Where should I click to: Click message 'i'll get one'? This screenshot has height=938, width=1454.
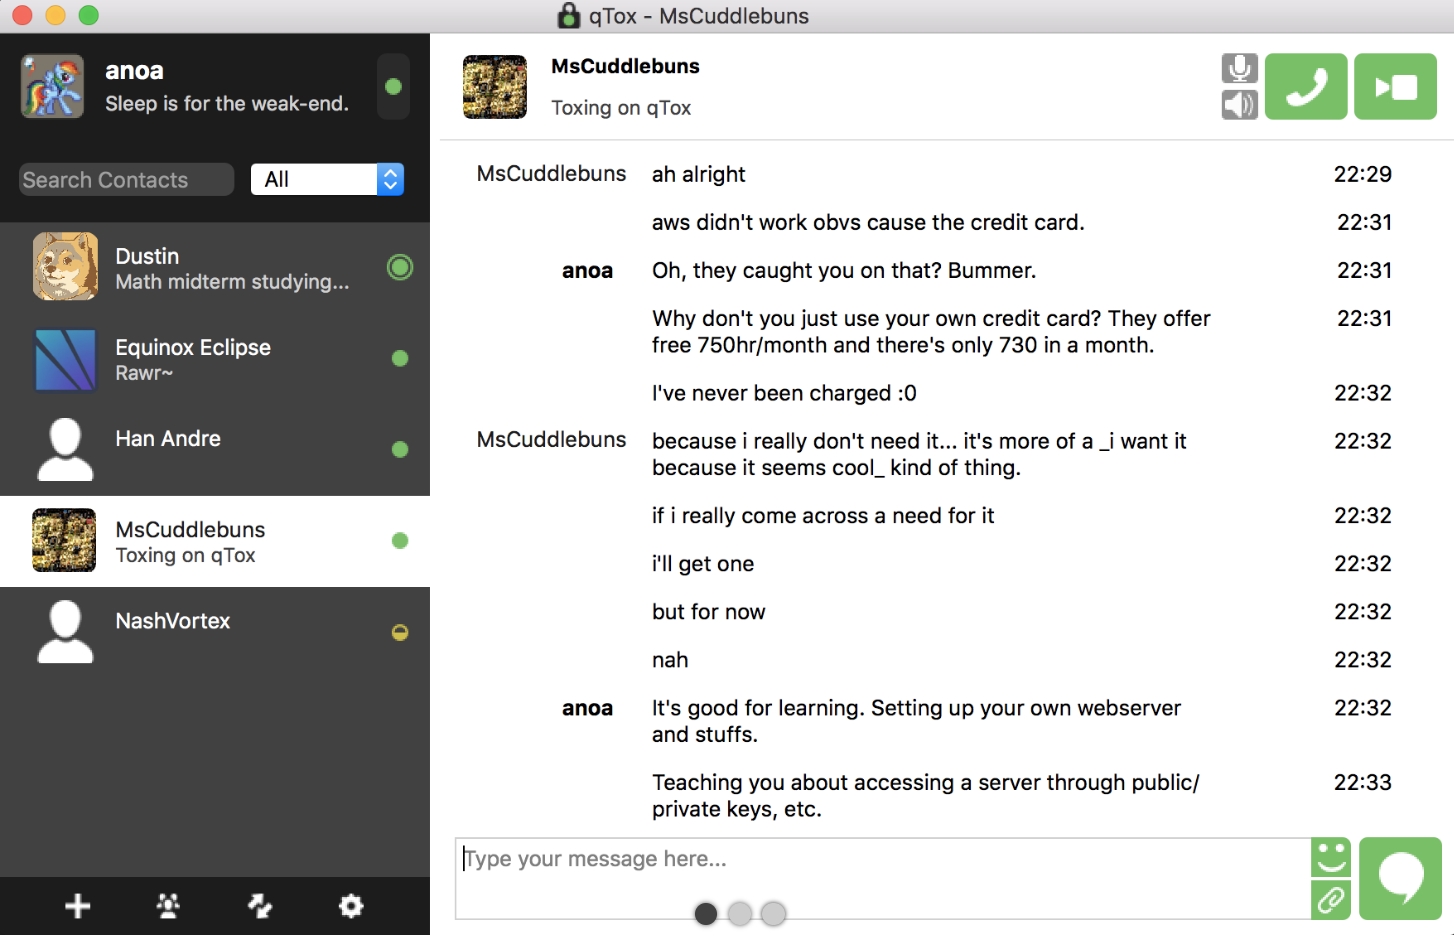[x=703, y=564]
